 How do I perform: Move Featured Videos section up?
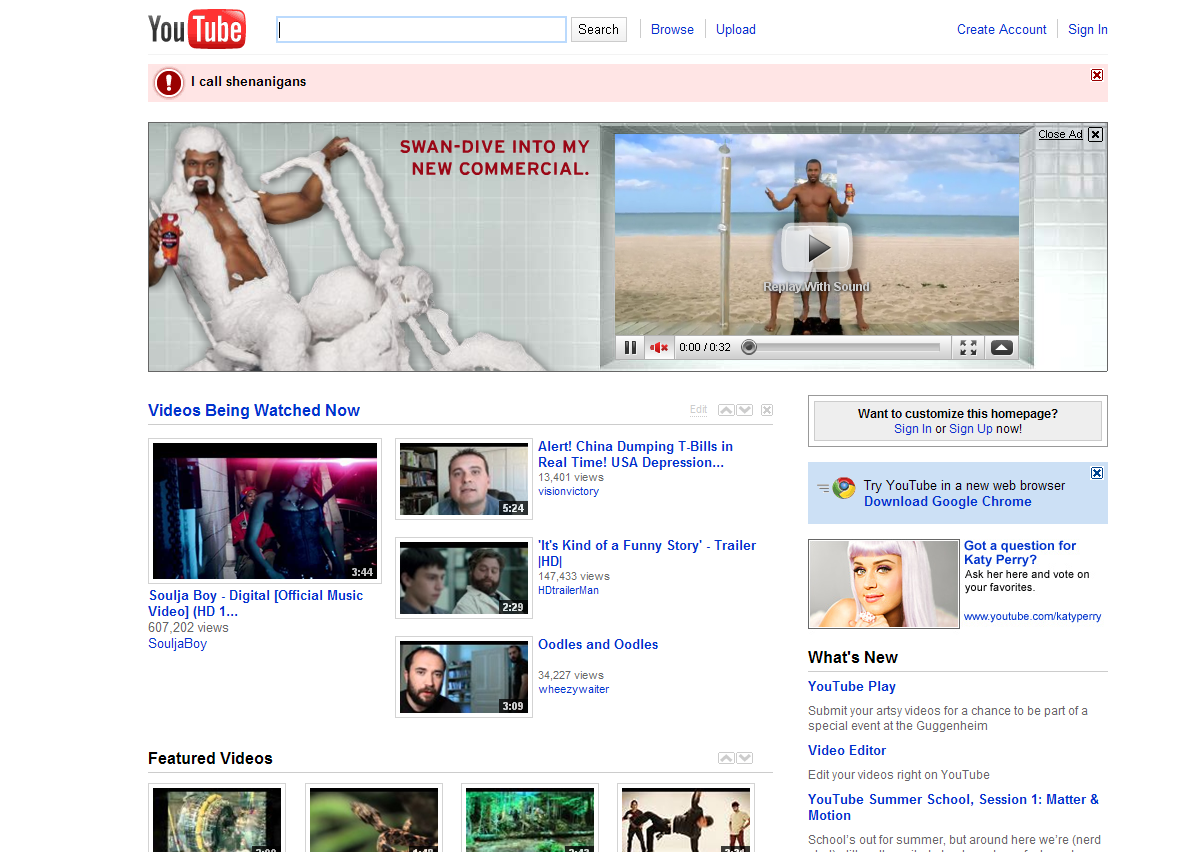(x=726, y=758)
